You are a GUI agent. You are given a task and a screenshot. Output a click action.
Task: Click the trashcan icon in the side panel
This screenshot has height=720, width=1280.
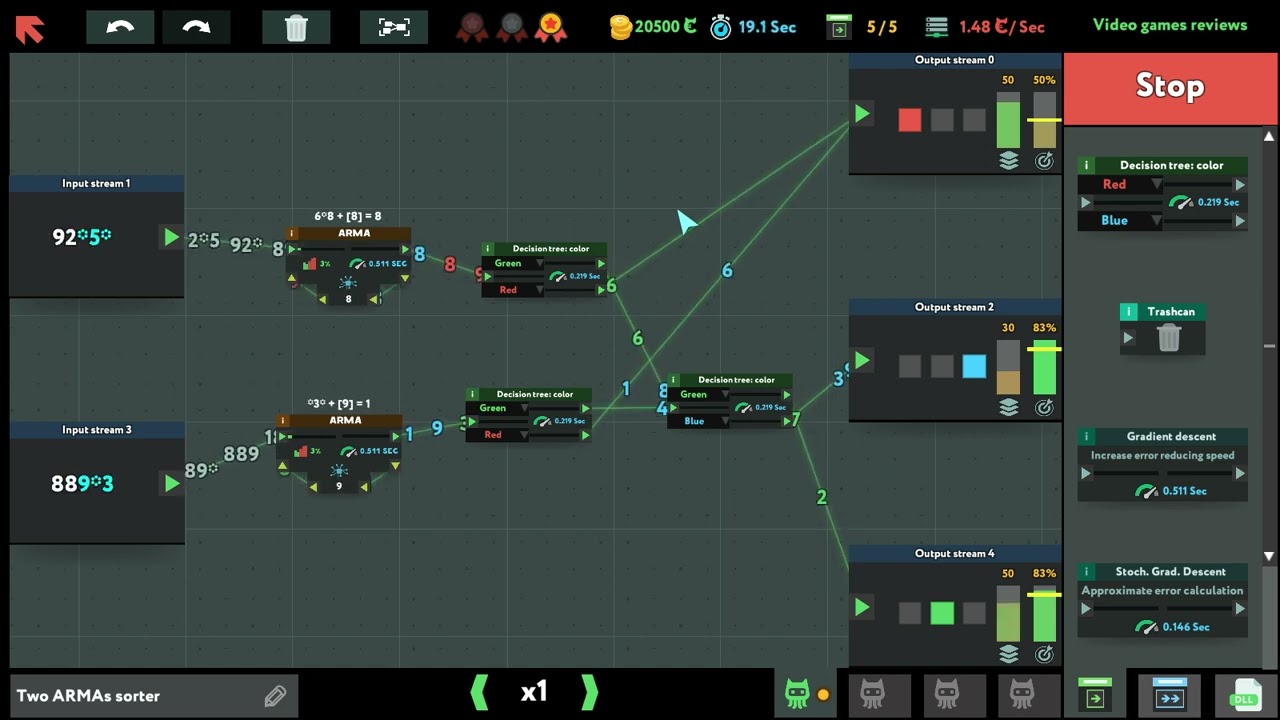coord(1168,338)
